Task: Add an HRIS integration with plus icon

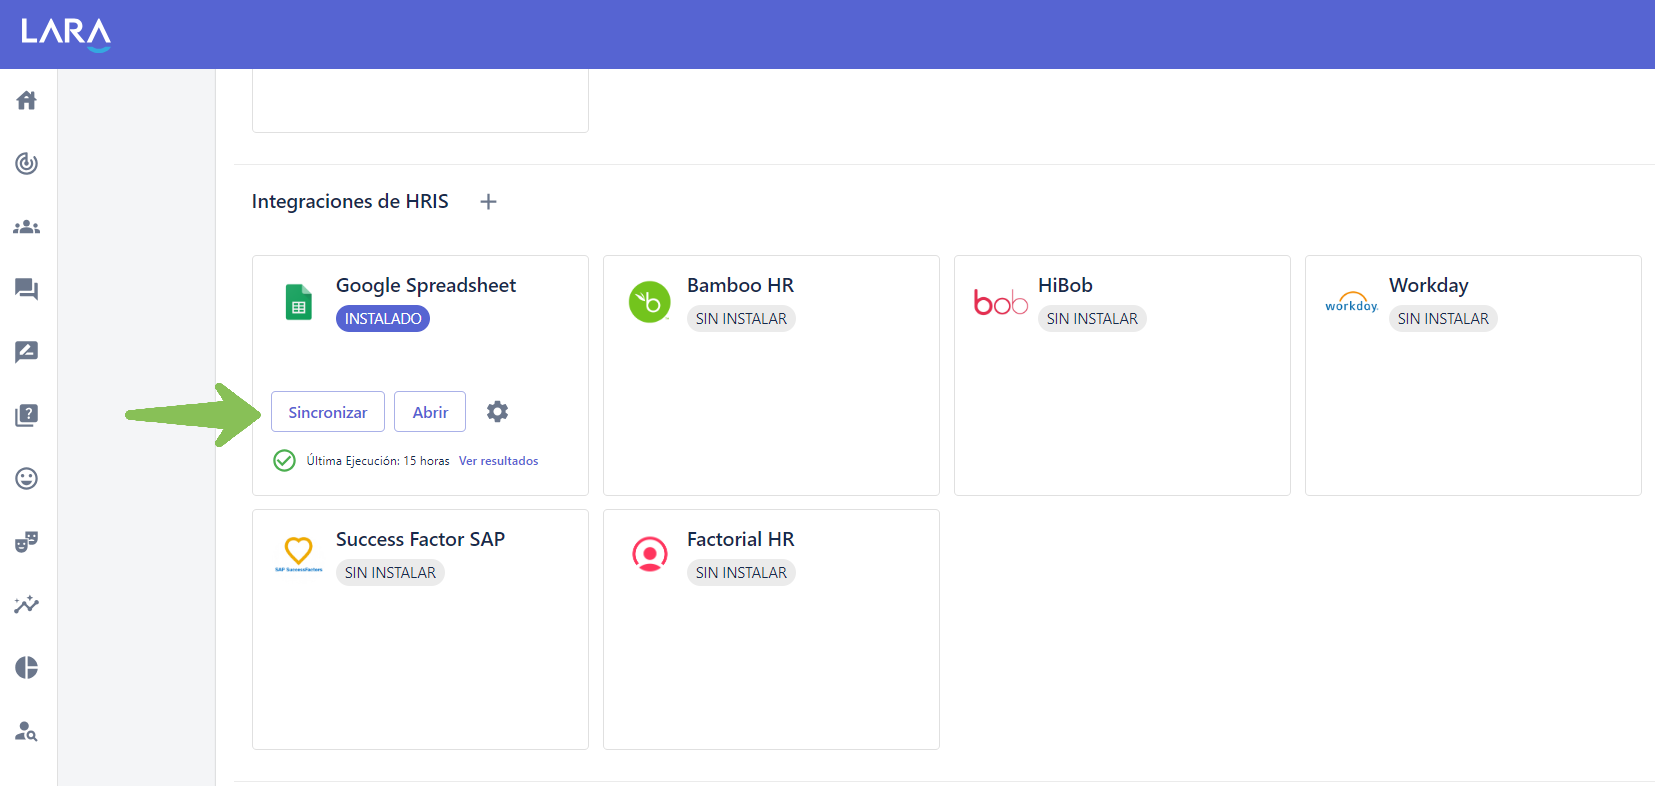Action: [x=488, y=202]
